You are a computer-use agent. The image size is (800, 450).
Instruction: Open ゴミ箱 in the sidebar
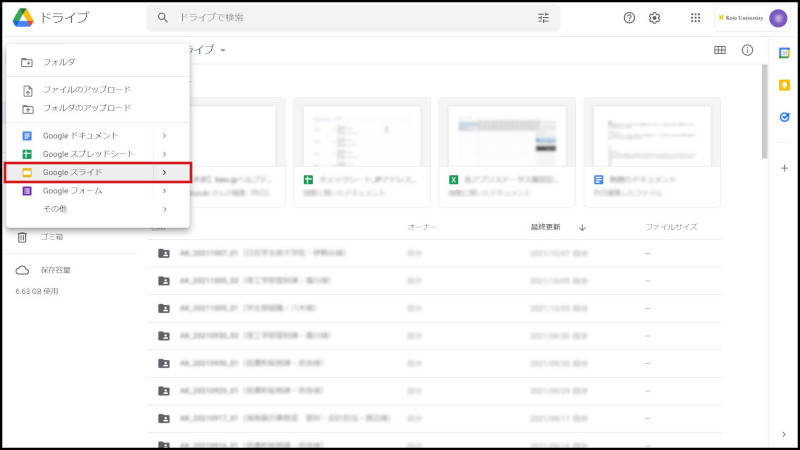(52, 237)
